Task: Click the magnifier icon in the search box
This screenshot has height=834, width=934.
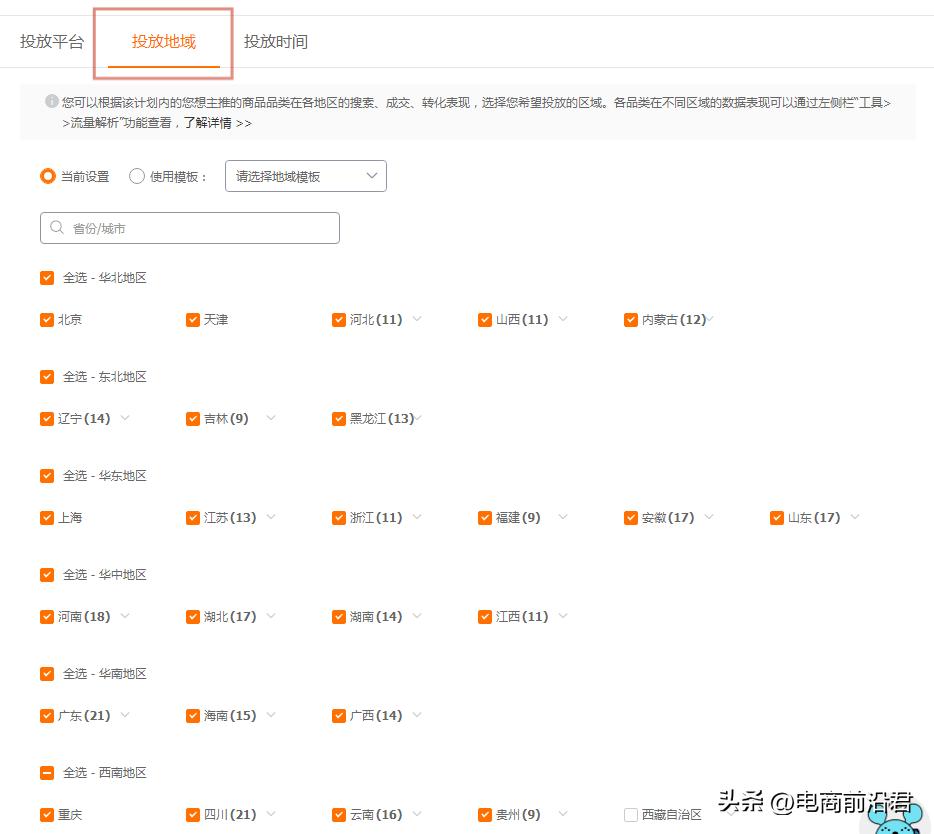Action: click(x=57, y=227)
